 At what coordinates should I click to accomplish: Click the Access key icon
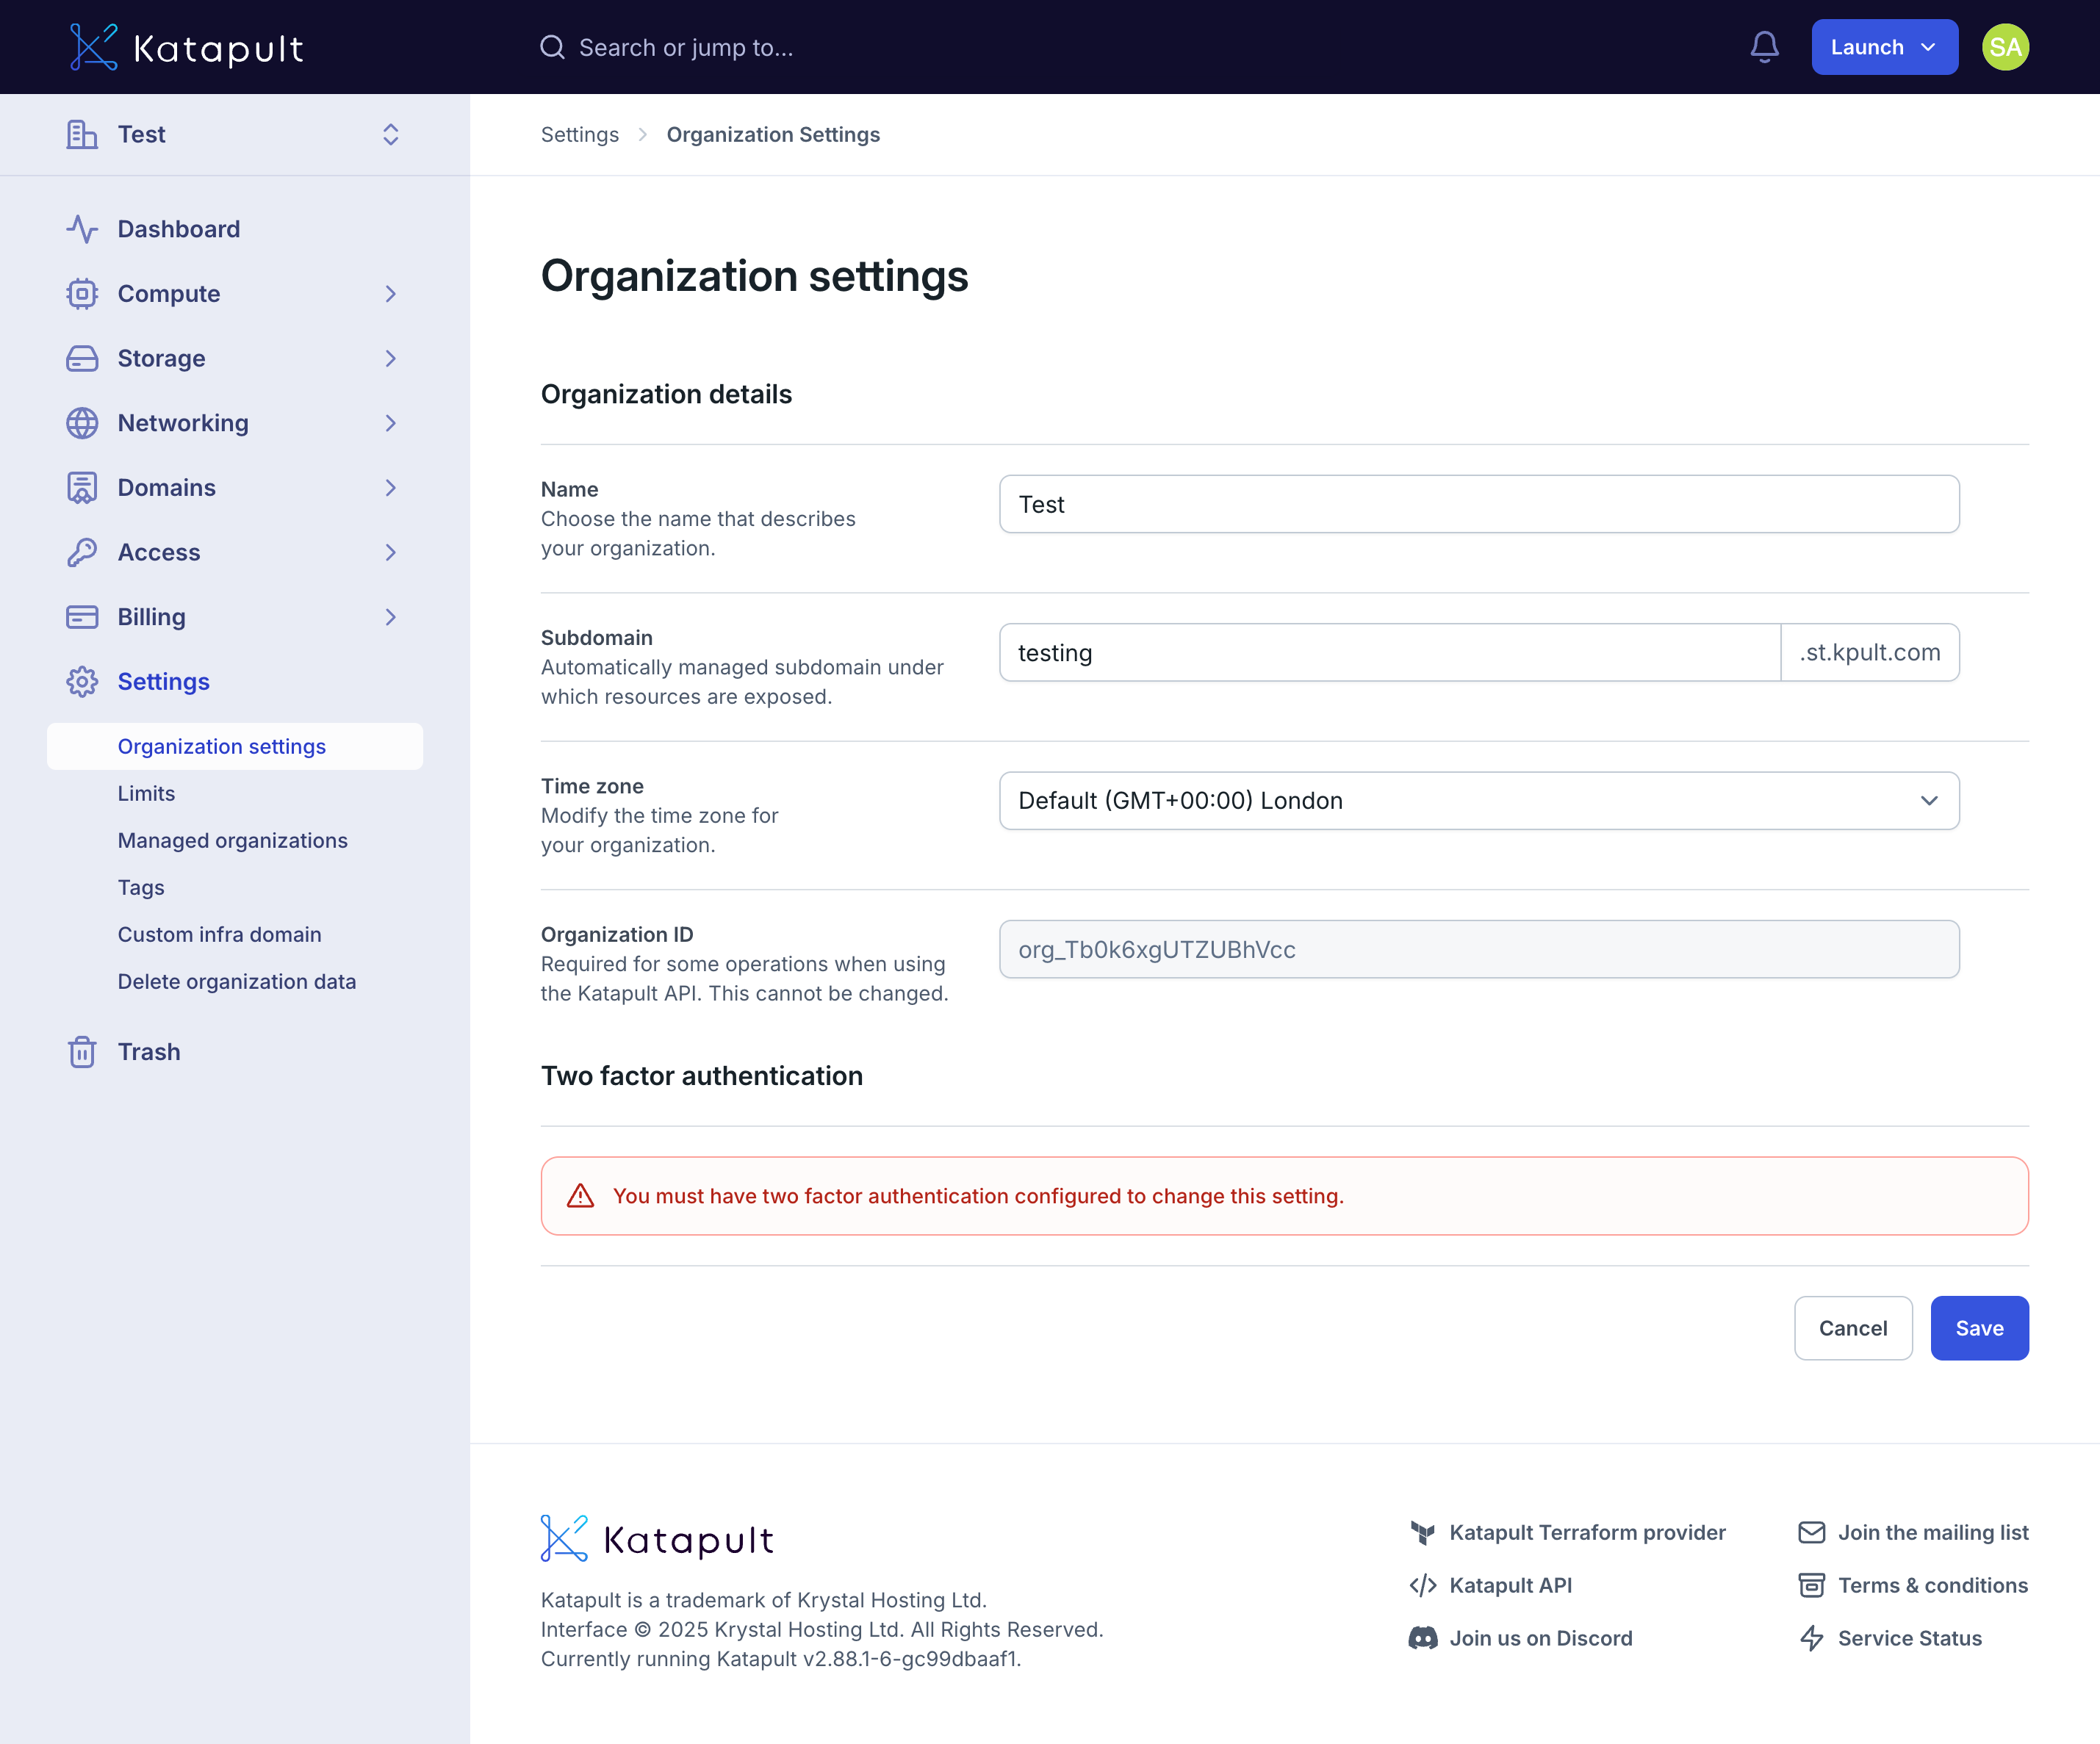[x=82, y=552]
